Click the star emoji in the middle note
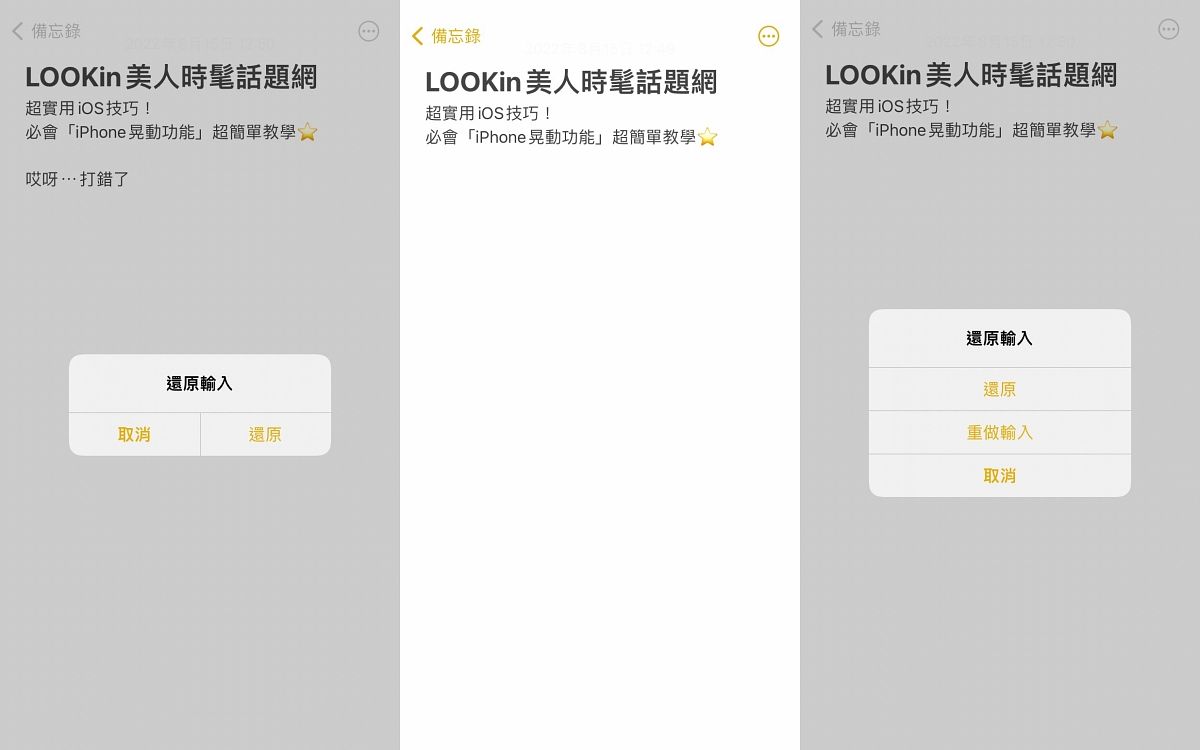1200x750 pixels. 708,137
